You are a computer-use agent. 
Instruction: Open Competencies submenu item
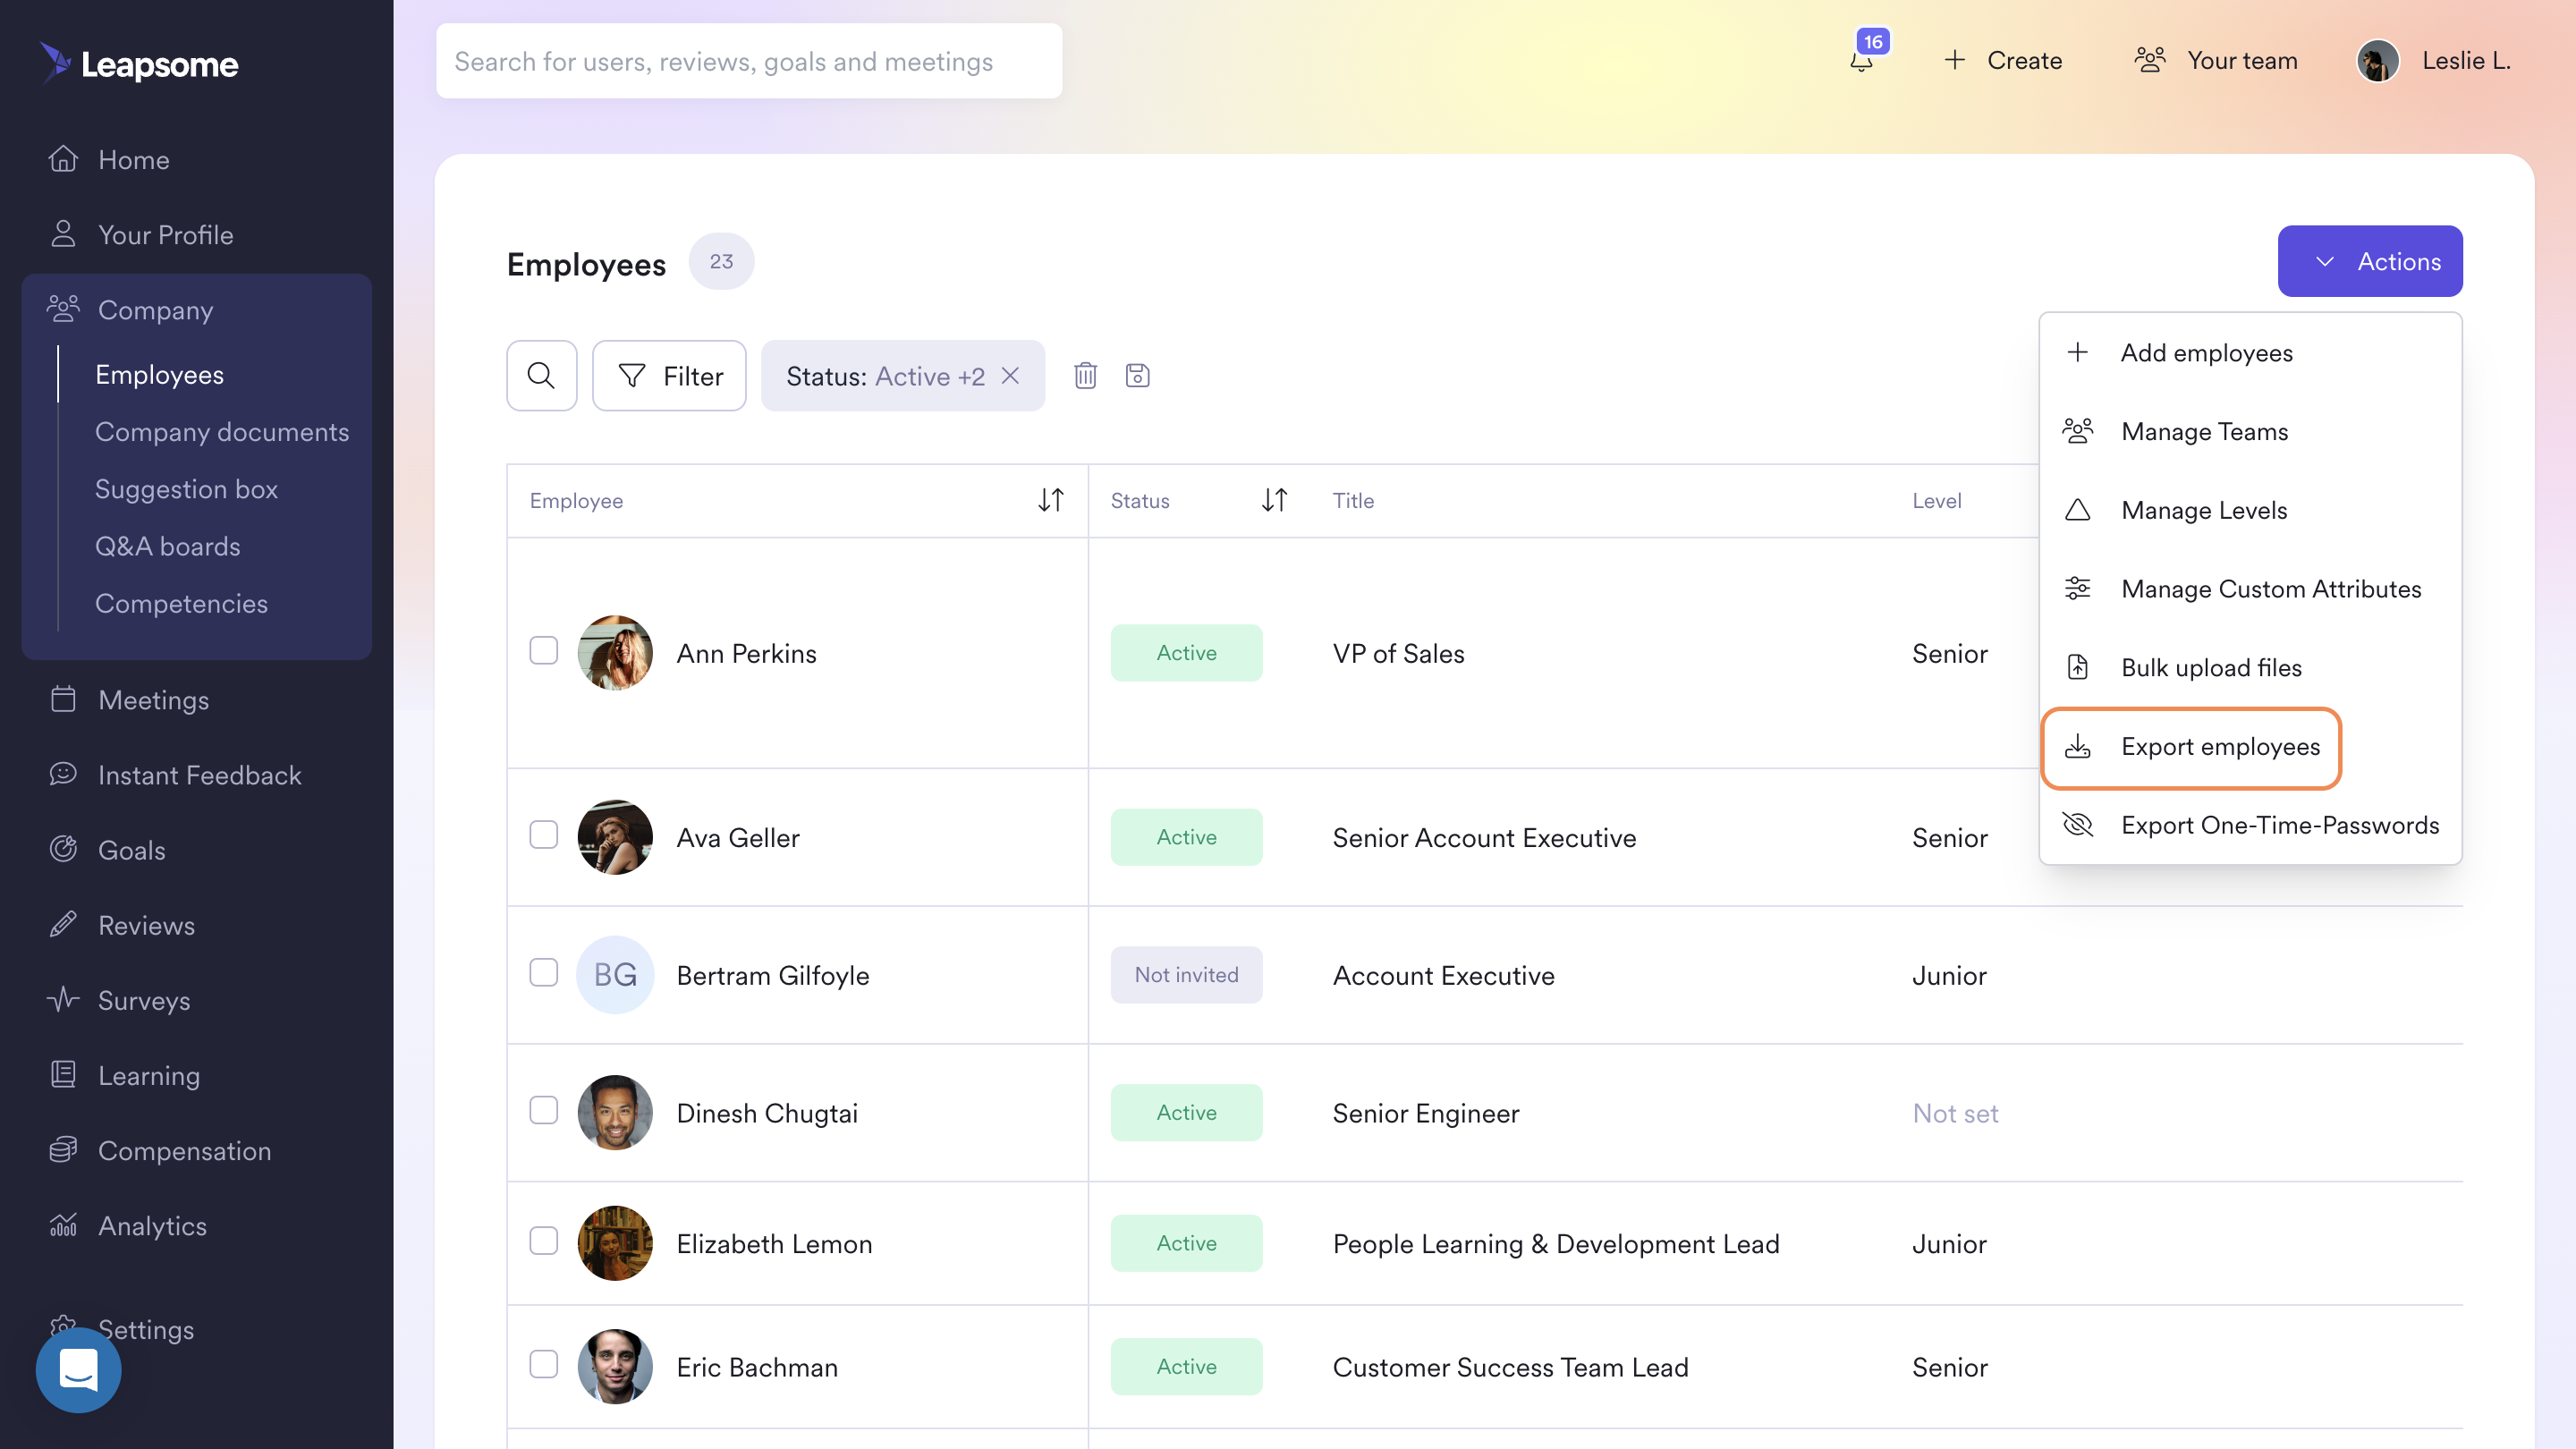click(x=181, y=604)
